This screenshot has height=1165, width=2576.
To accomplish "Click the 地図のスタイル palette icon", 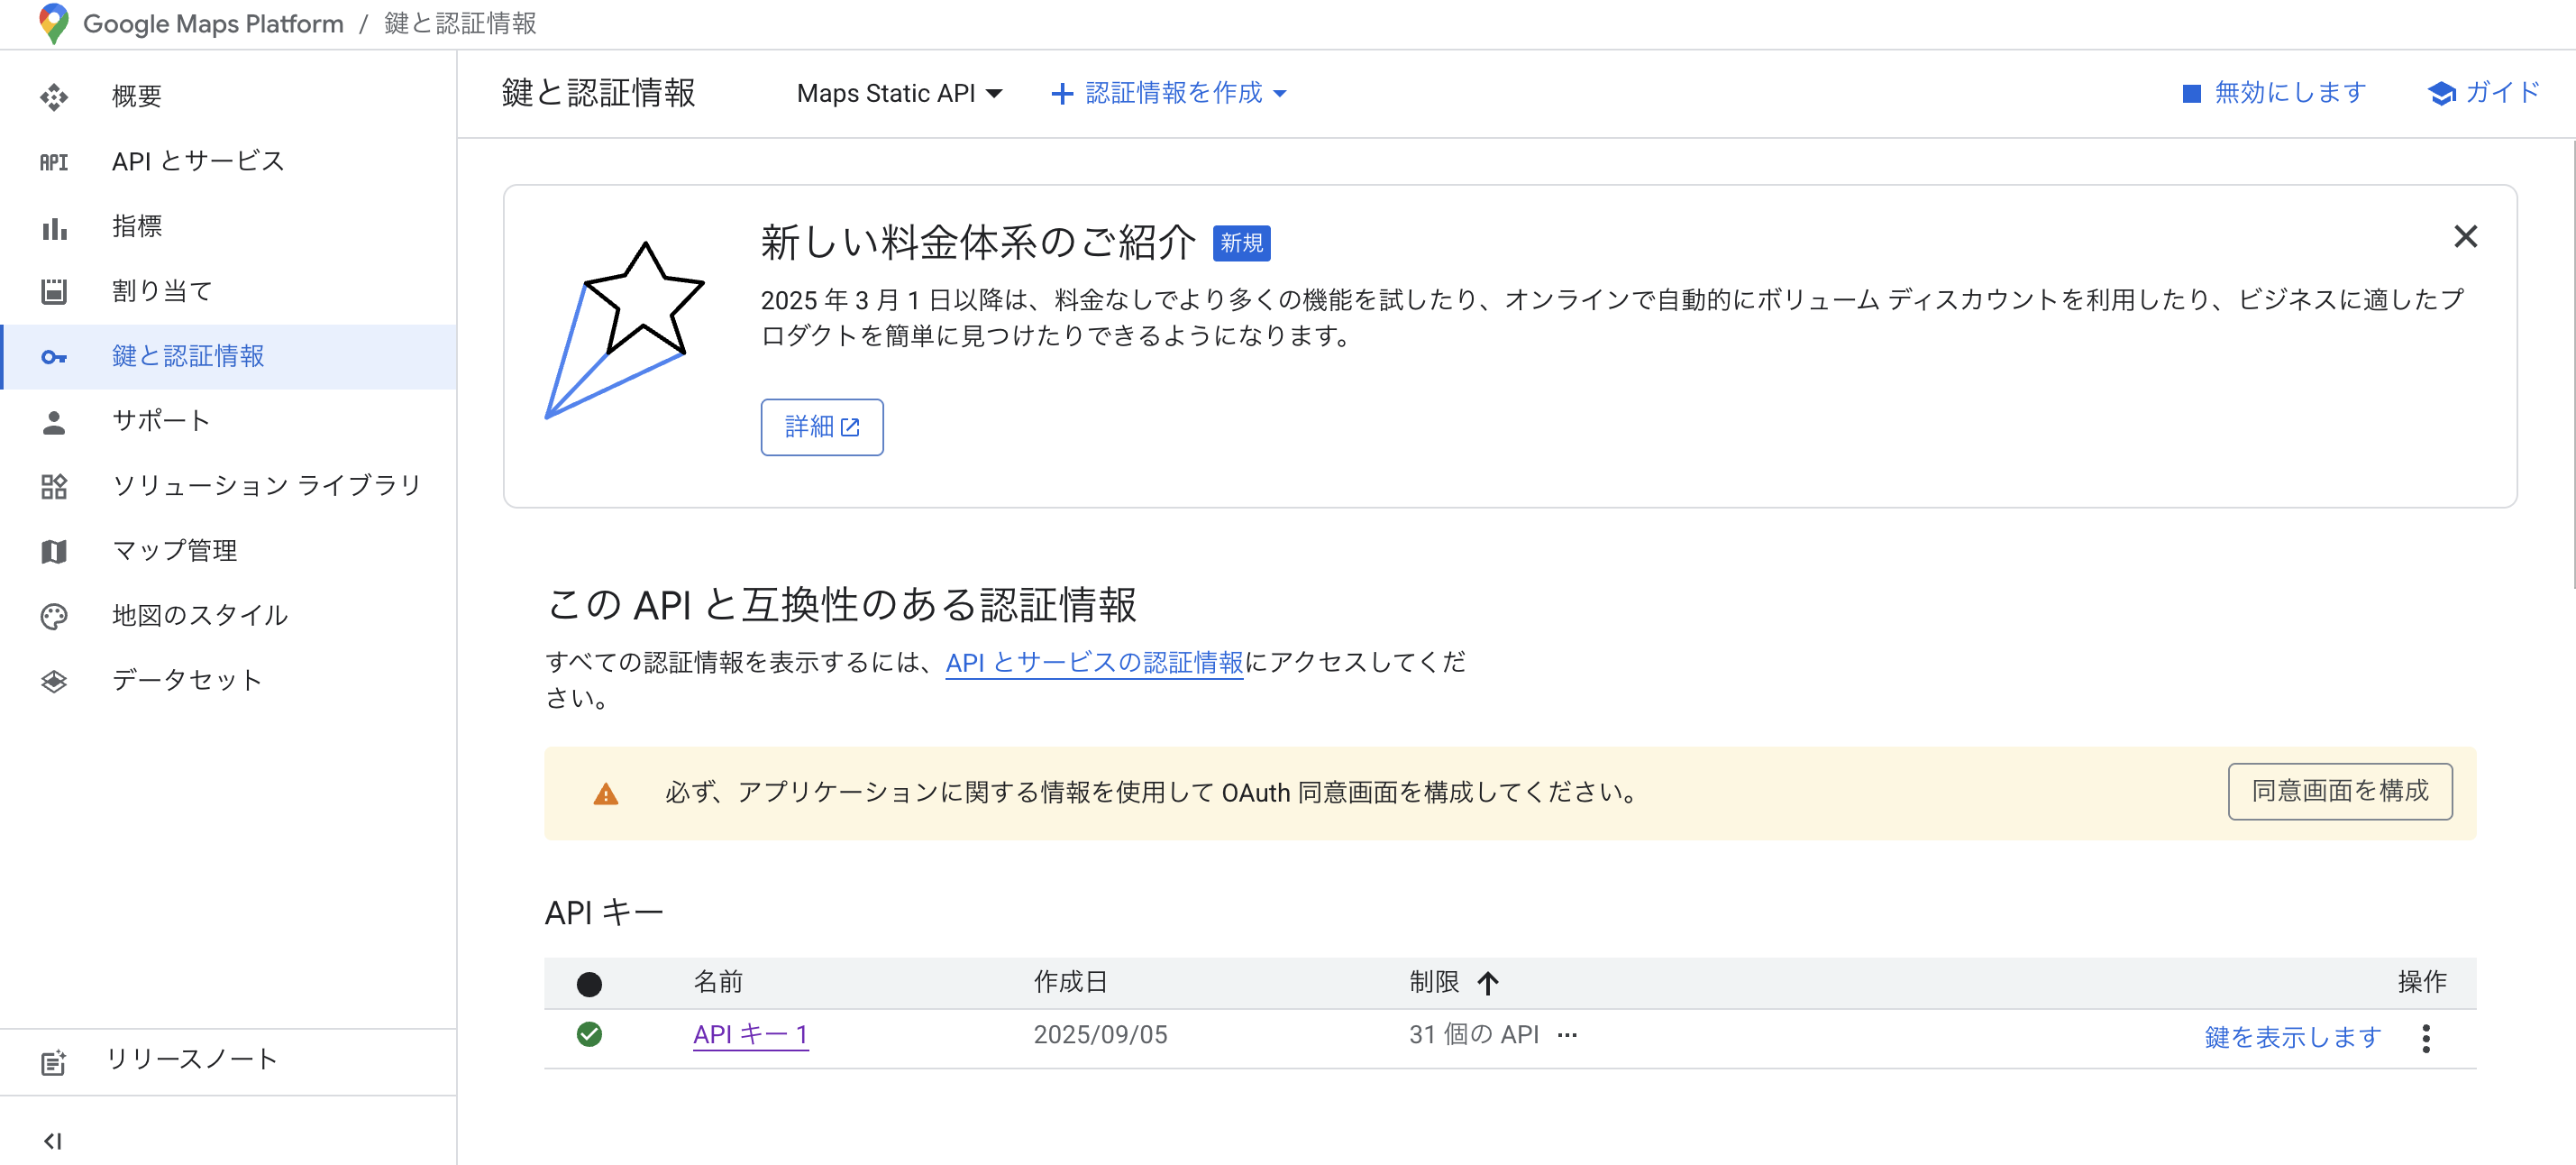I will [x=53, y=615].
